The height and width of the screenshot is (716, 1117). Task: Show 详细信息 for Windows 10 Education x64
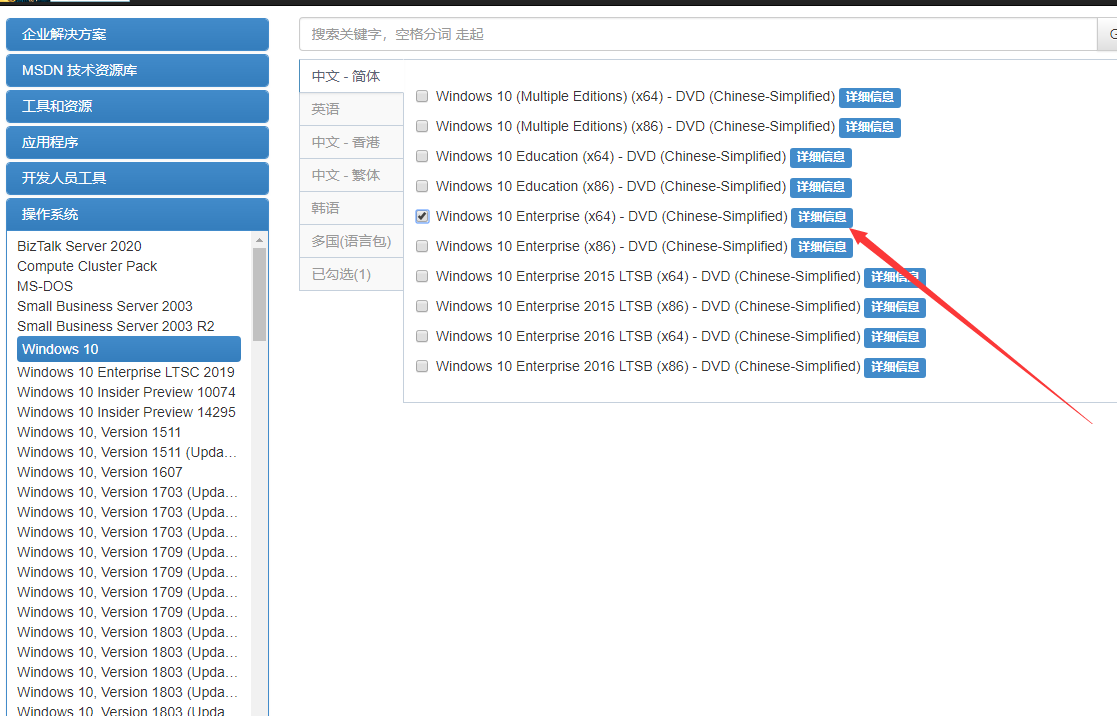pyautogui.click(x=820, y=158)
